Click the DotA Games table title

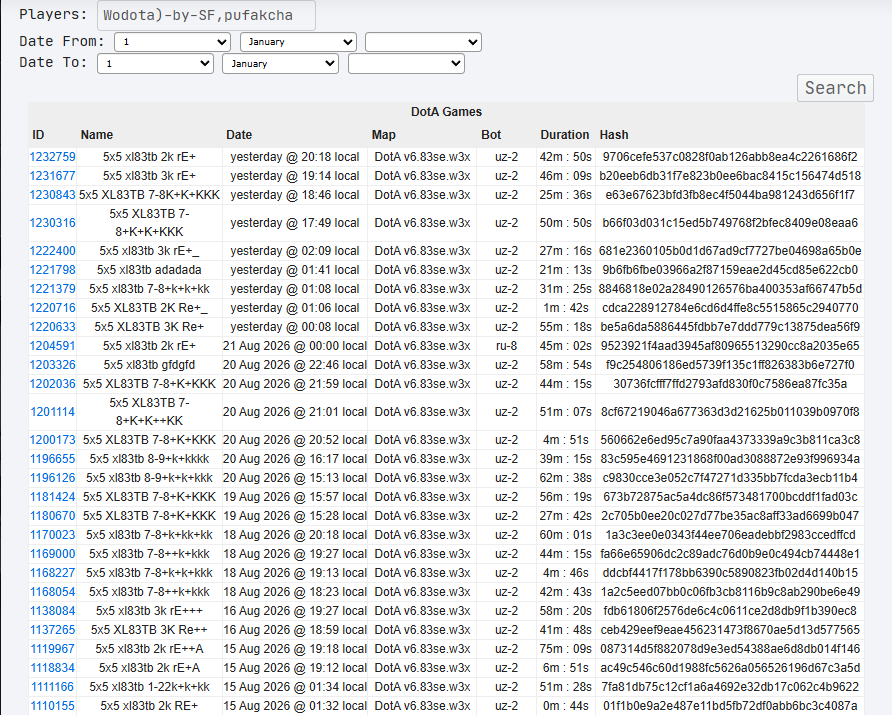tap(447, 112)
